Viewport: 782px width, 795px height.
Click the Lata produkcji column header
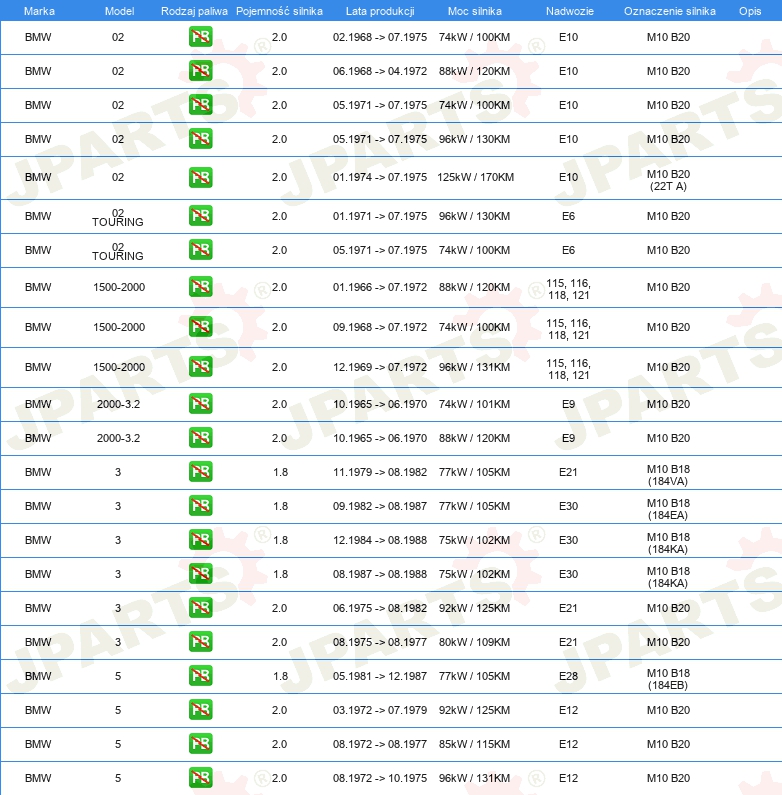(380, 11)
